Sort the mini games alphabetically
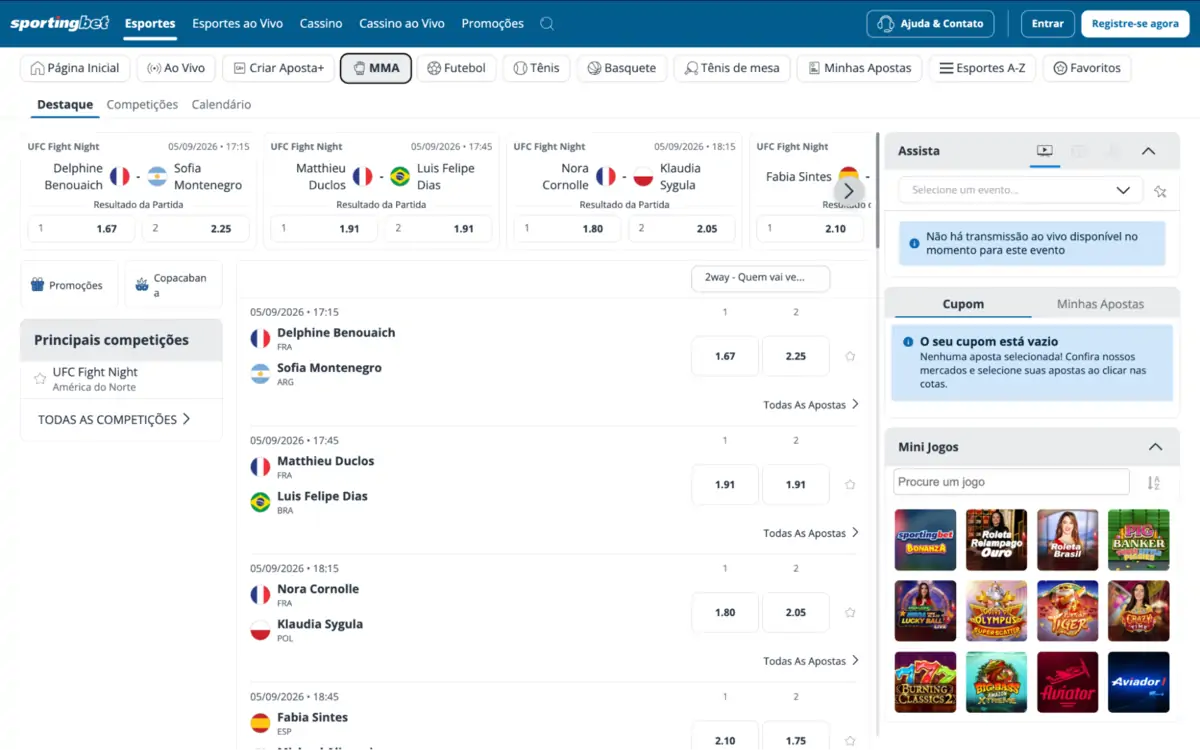The image size is (1200, 750). [x=1153, y=483]
